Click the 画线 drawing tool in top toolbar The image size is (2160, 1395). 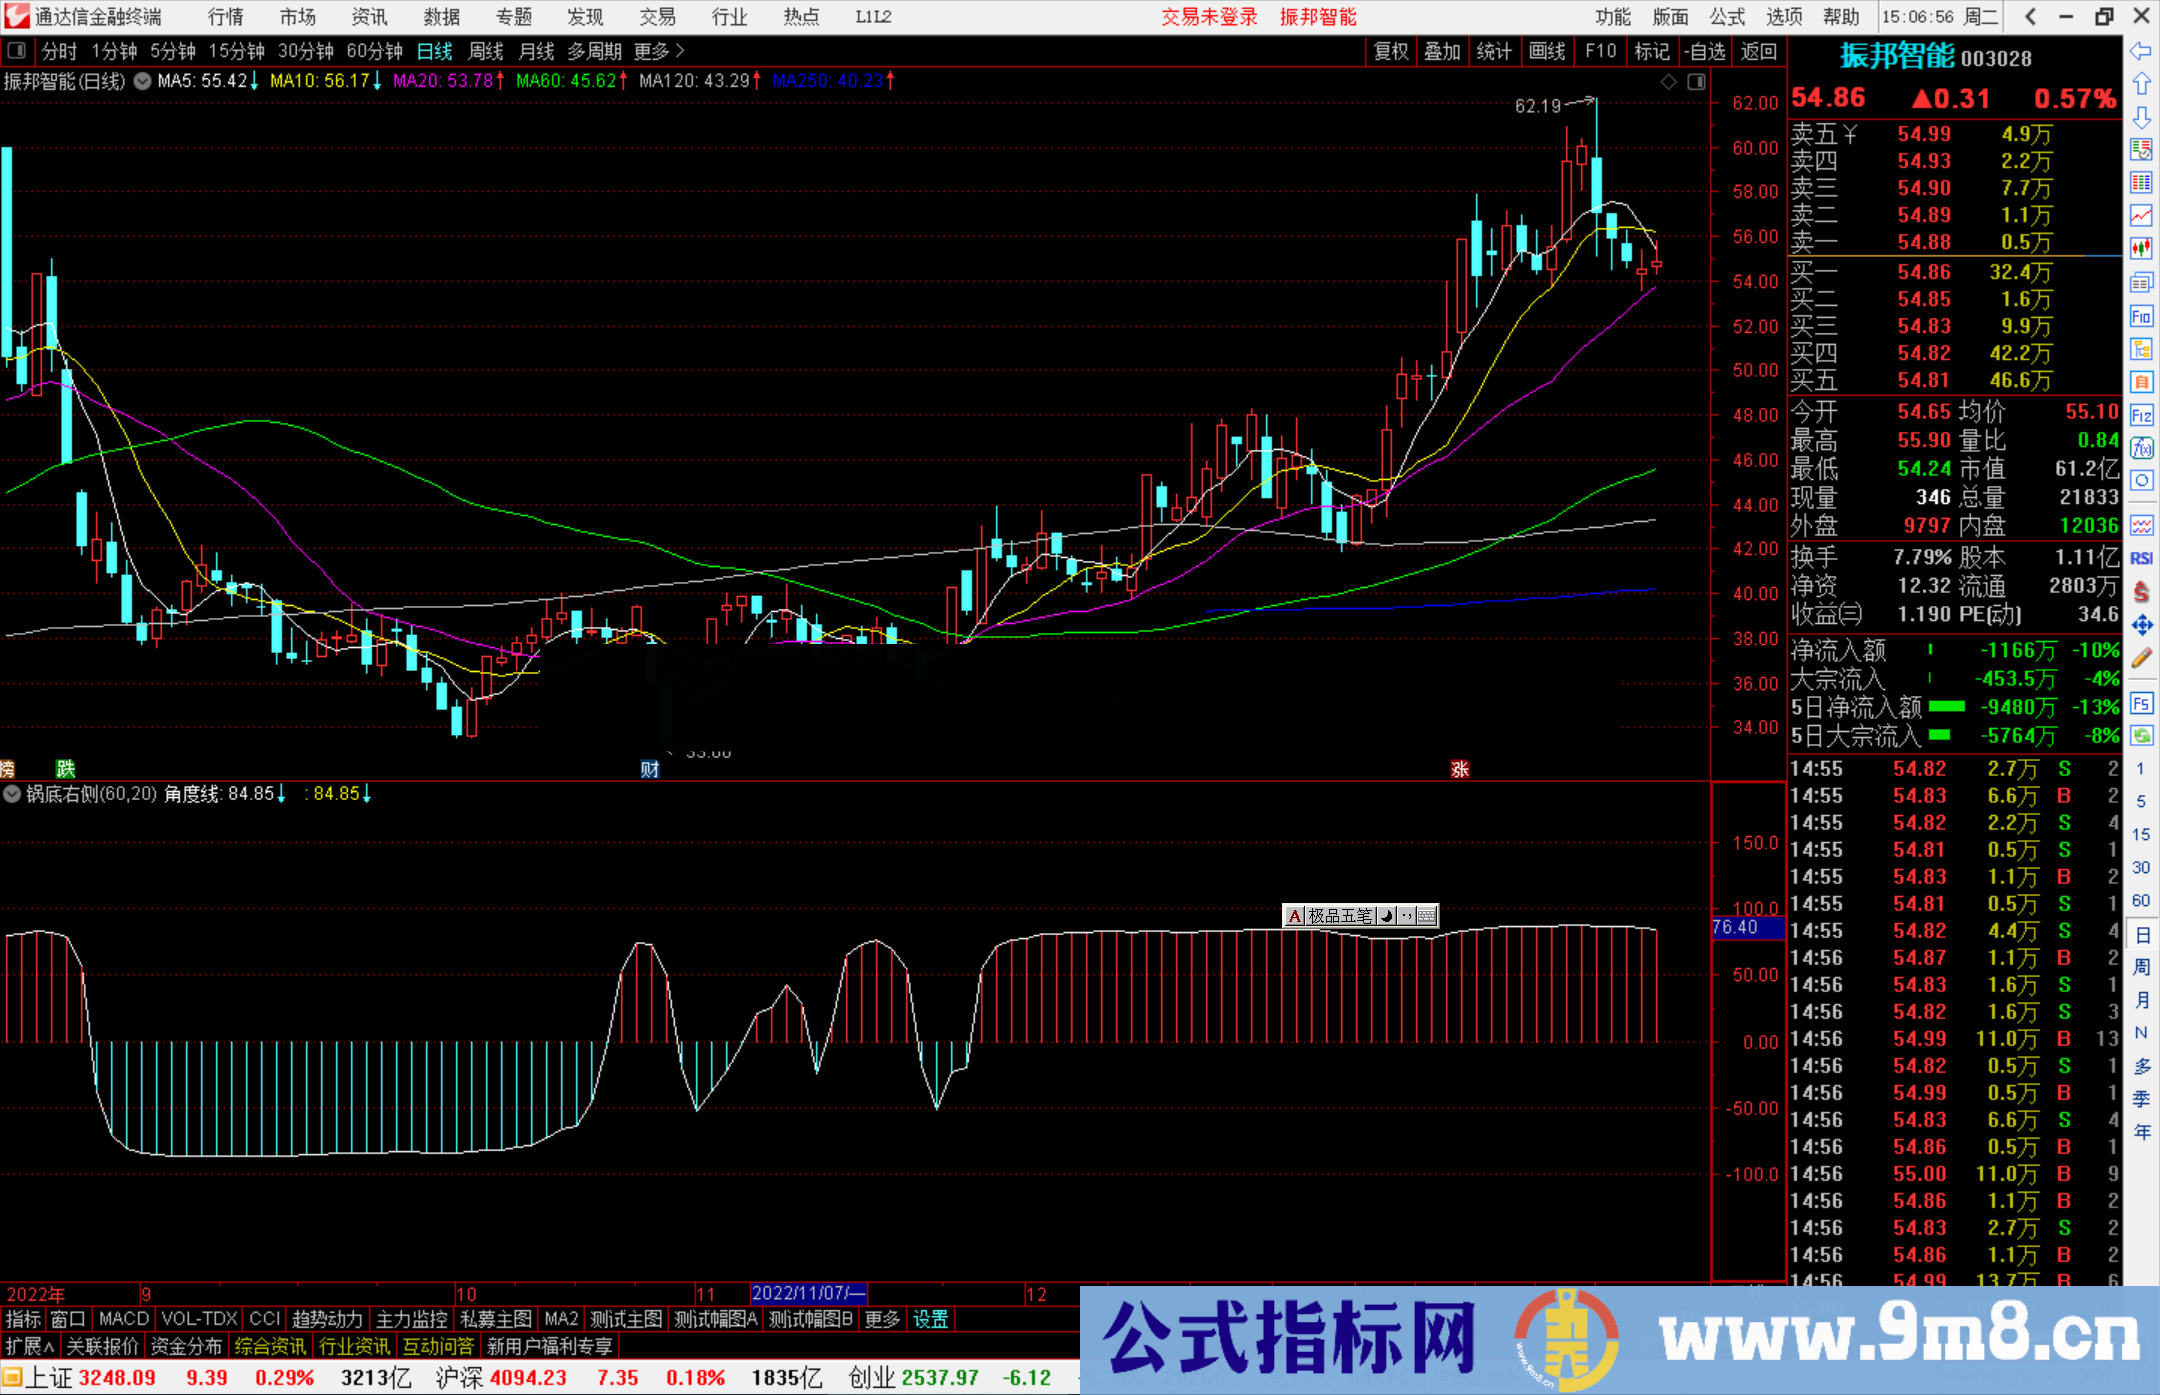tap(1548, 51)
